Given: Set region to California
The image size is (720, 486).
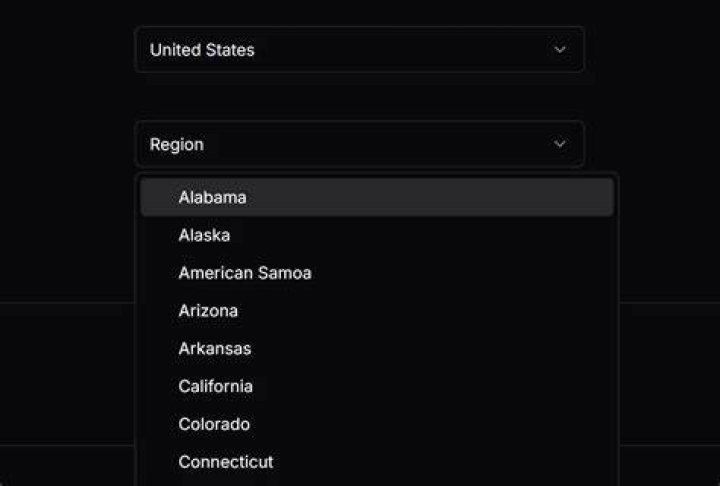Looking at the screenshot, I should [377, 386].
